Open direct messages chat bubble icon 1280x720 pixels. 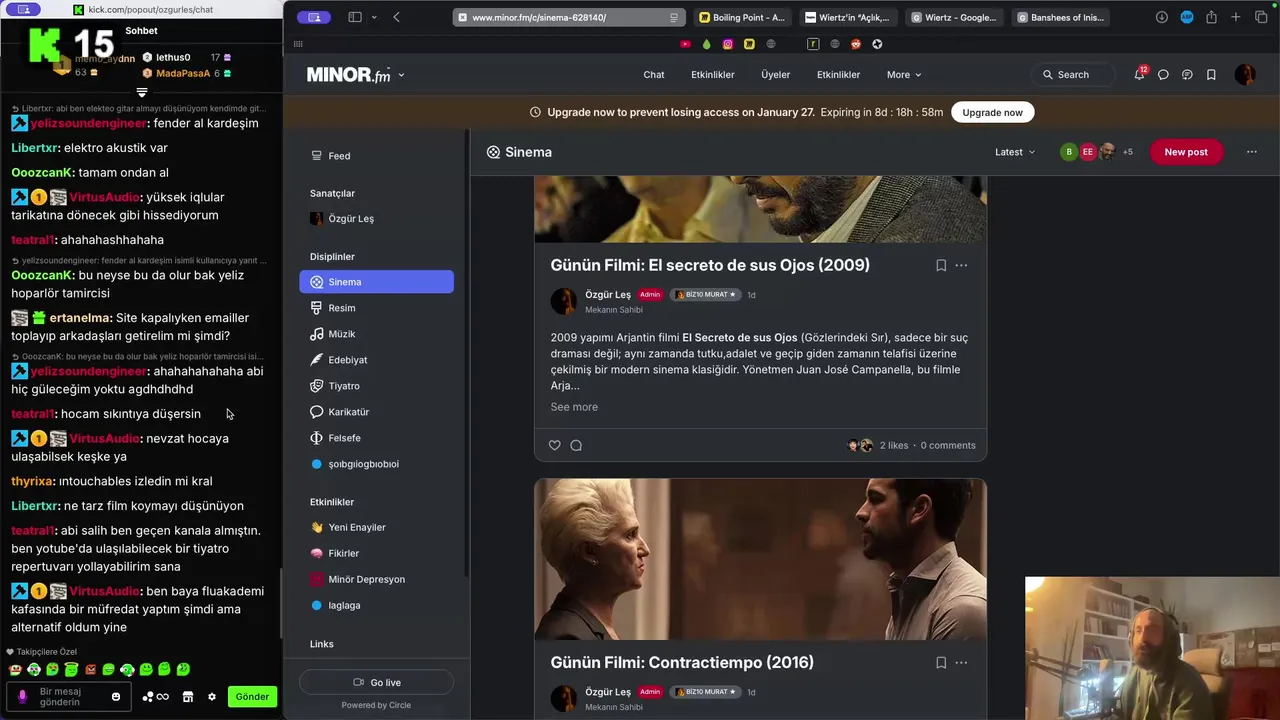1163,75
